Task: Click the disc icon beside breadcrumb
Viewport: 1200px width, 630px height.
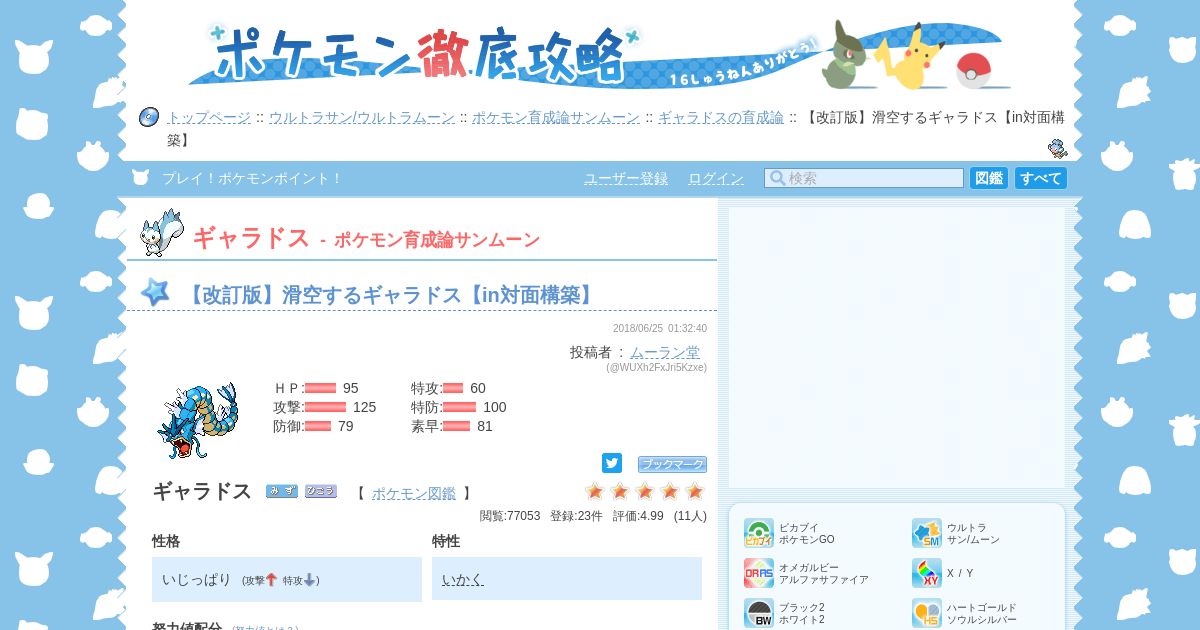Action: (x=149, y=117)
